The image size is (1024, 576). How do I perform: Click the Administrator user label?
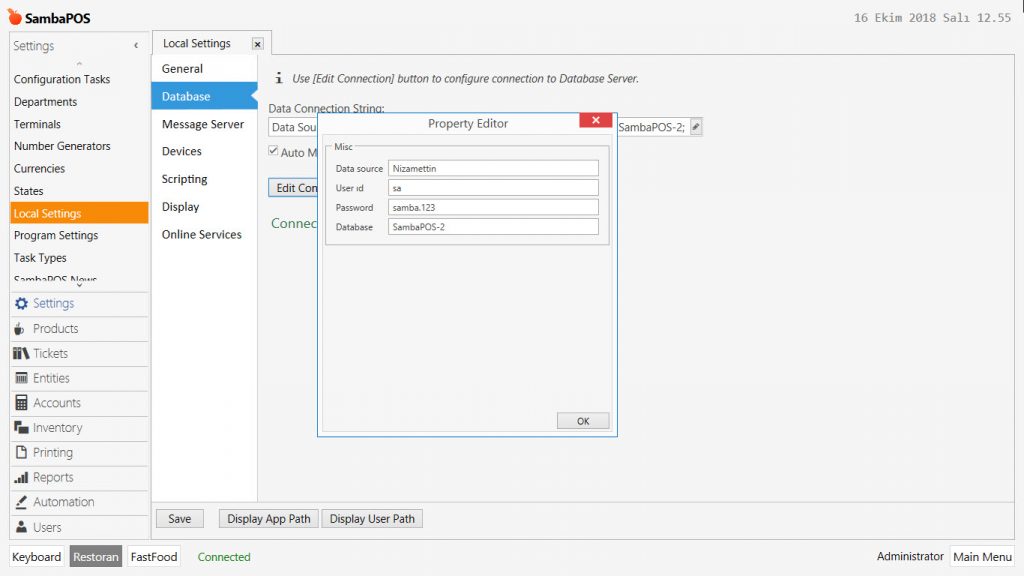pos(910,556)
